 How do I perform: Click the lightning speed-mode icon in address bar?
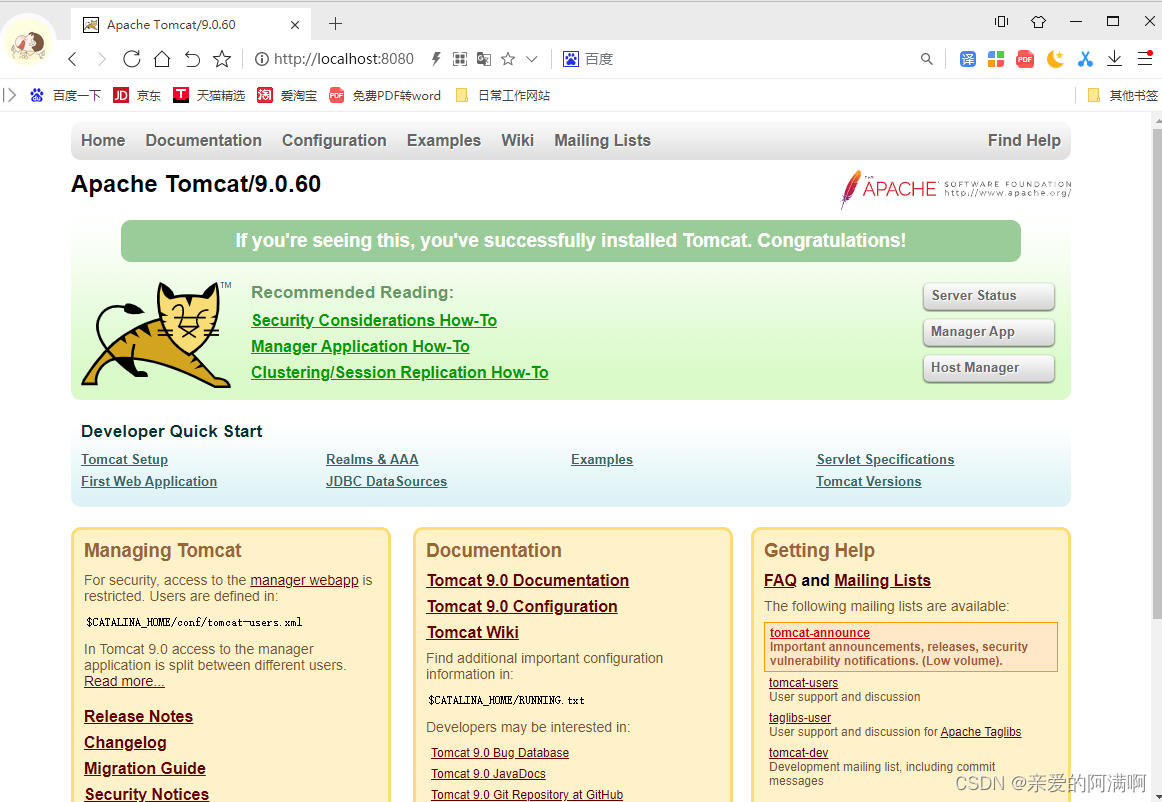point(436,59)
